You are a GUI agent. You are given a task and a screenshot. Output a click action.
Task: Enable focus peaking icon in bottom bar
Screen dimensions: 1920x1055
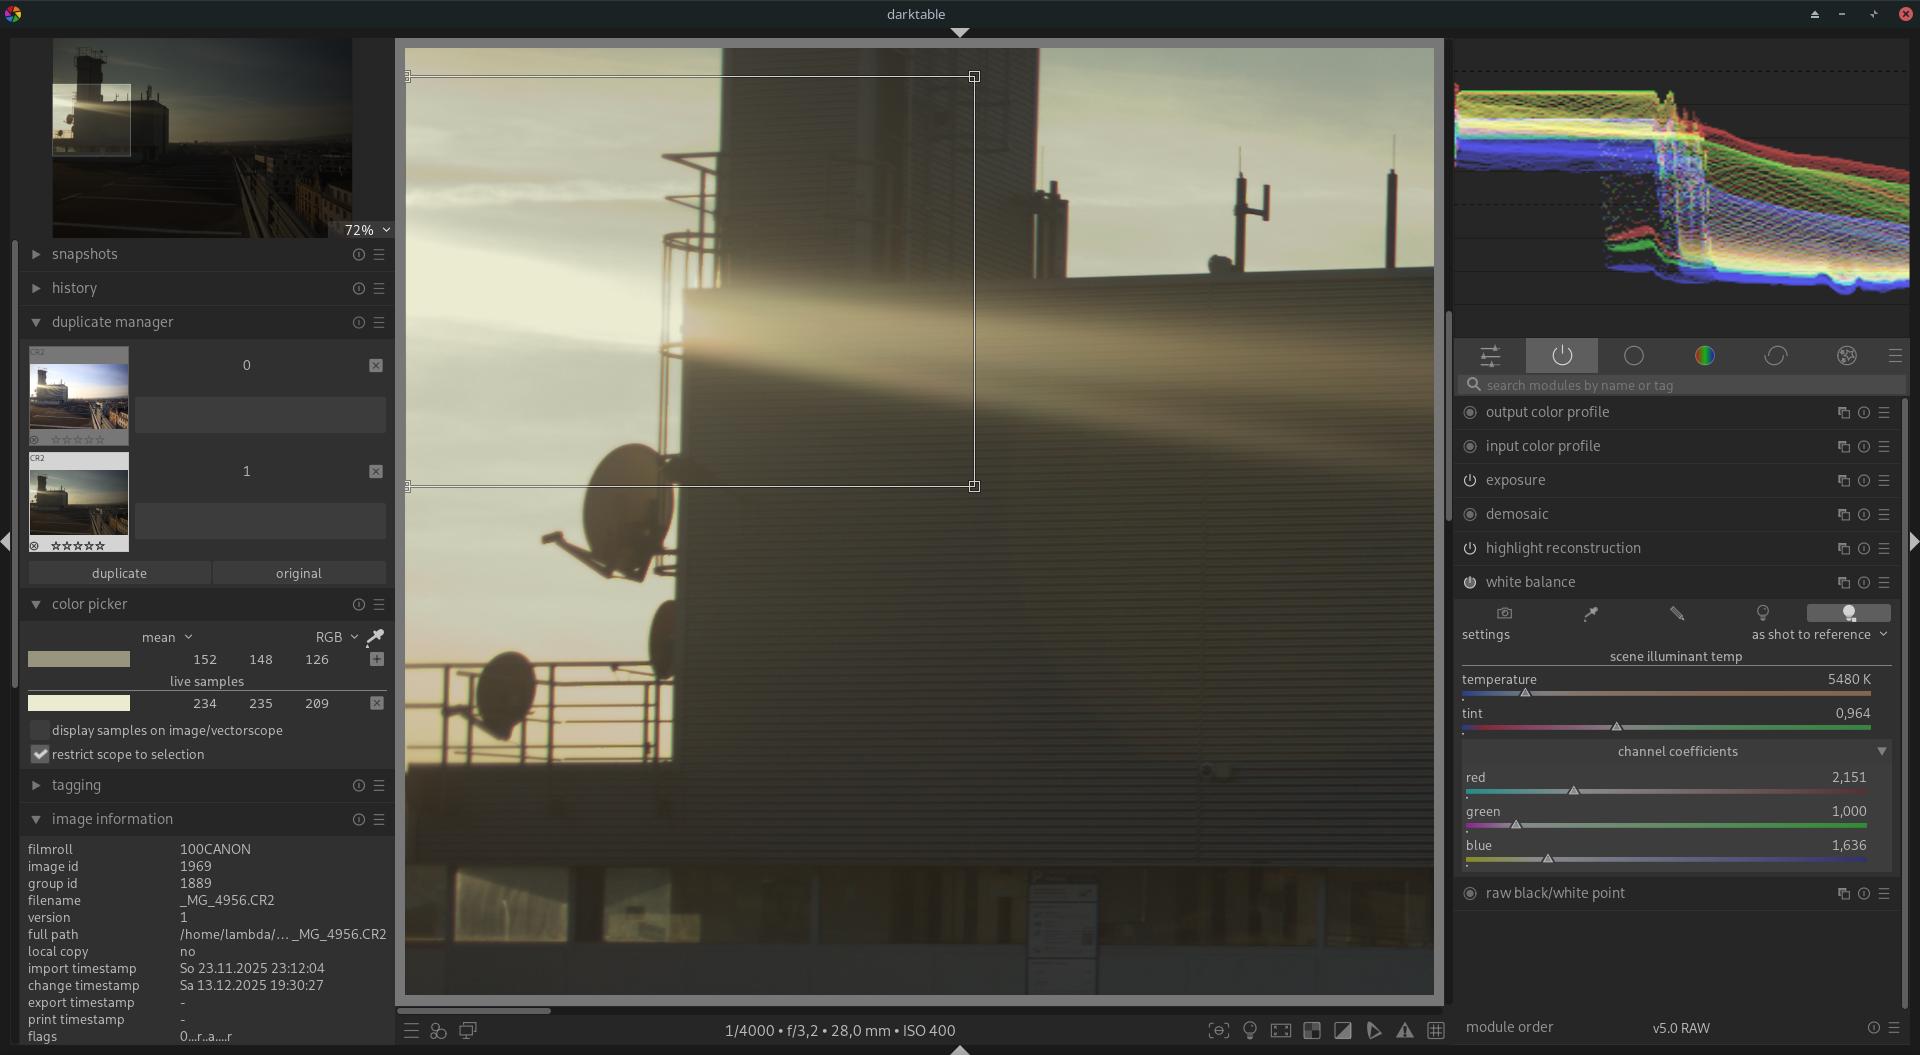[1219, 1030]
